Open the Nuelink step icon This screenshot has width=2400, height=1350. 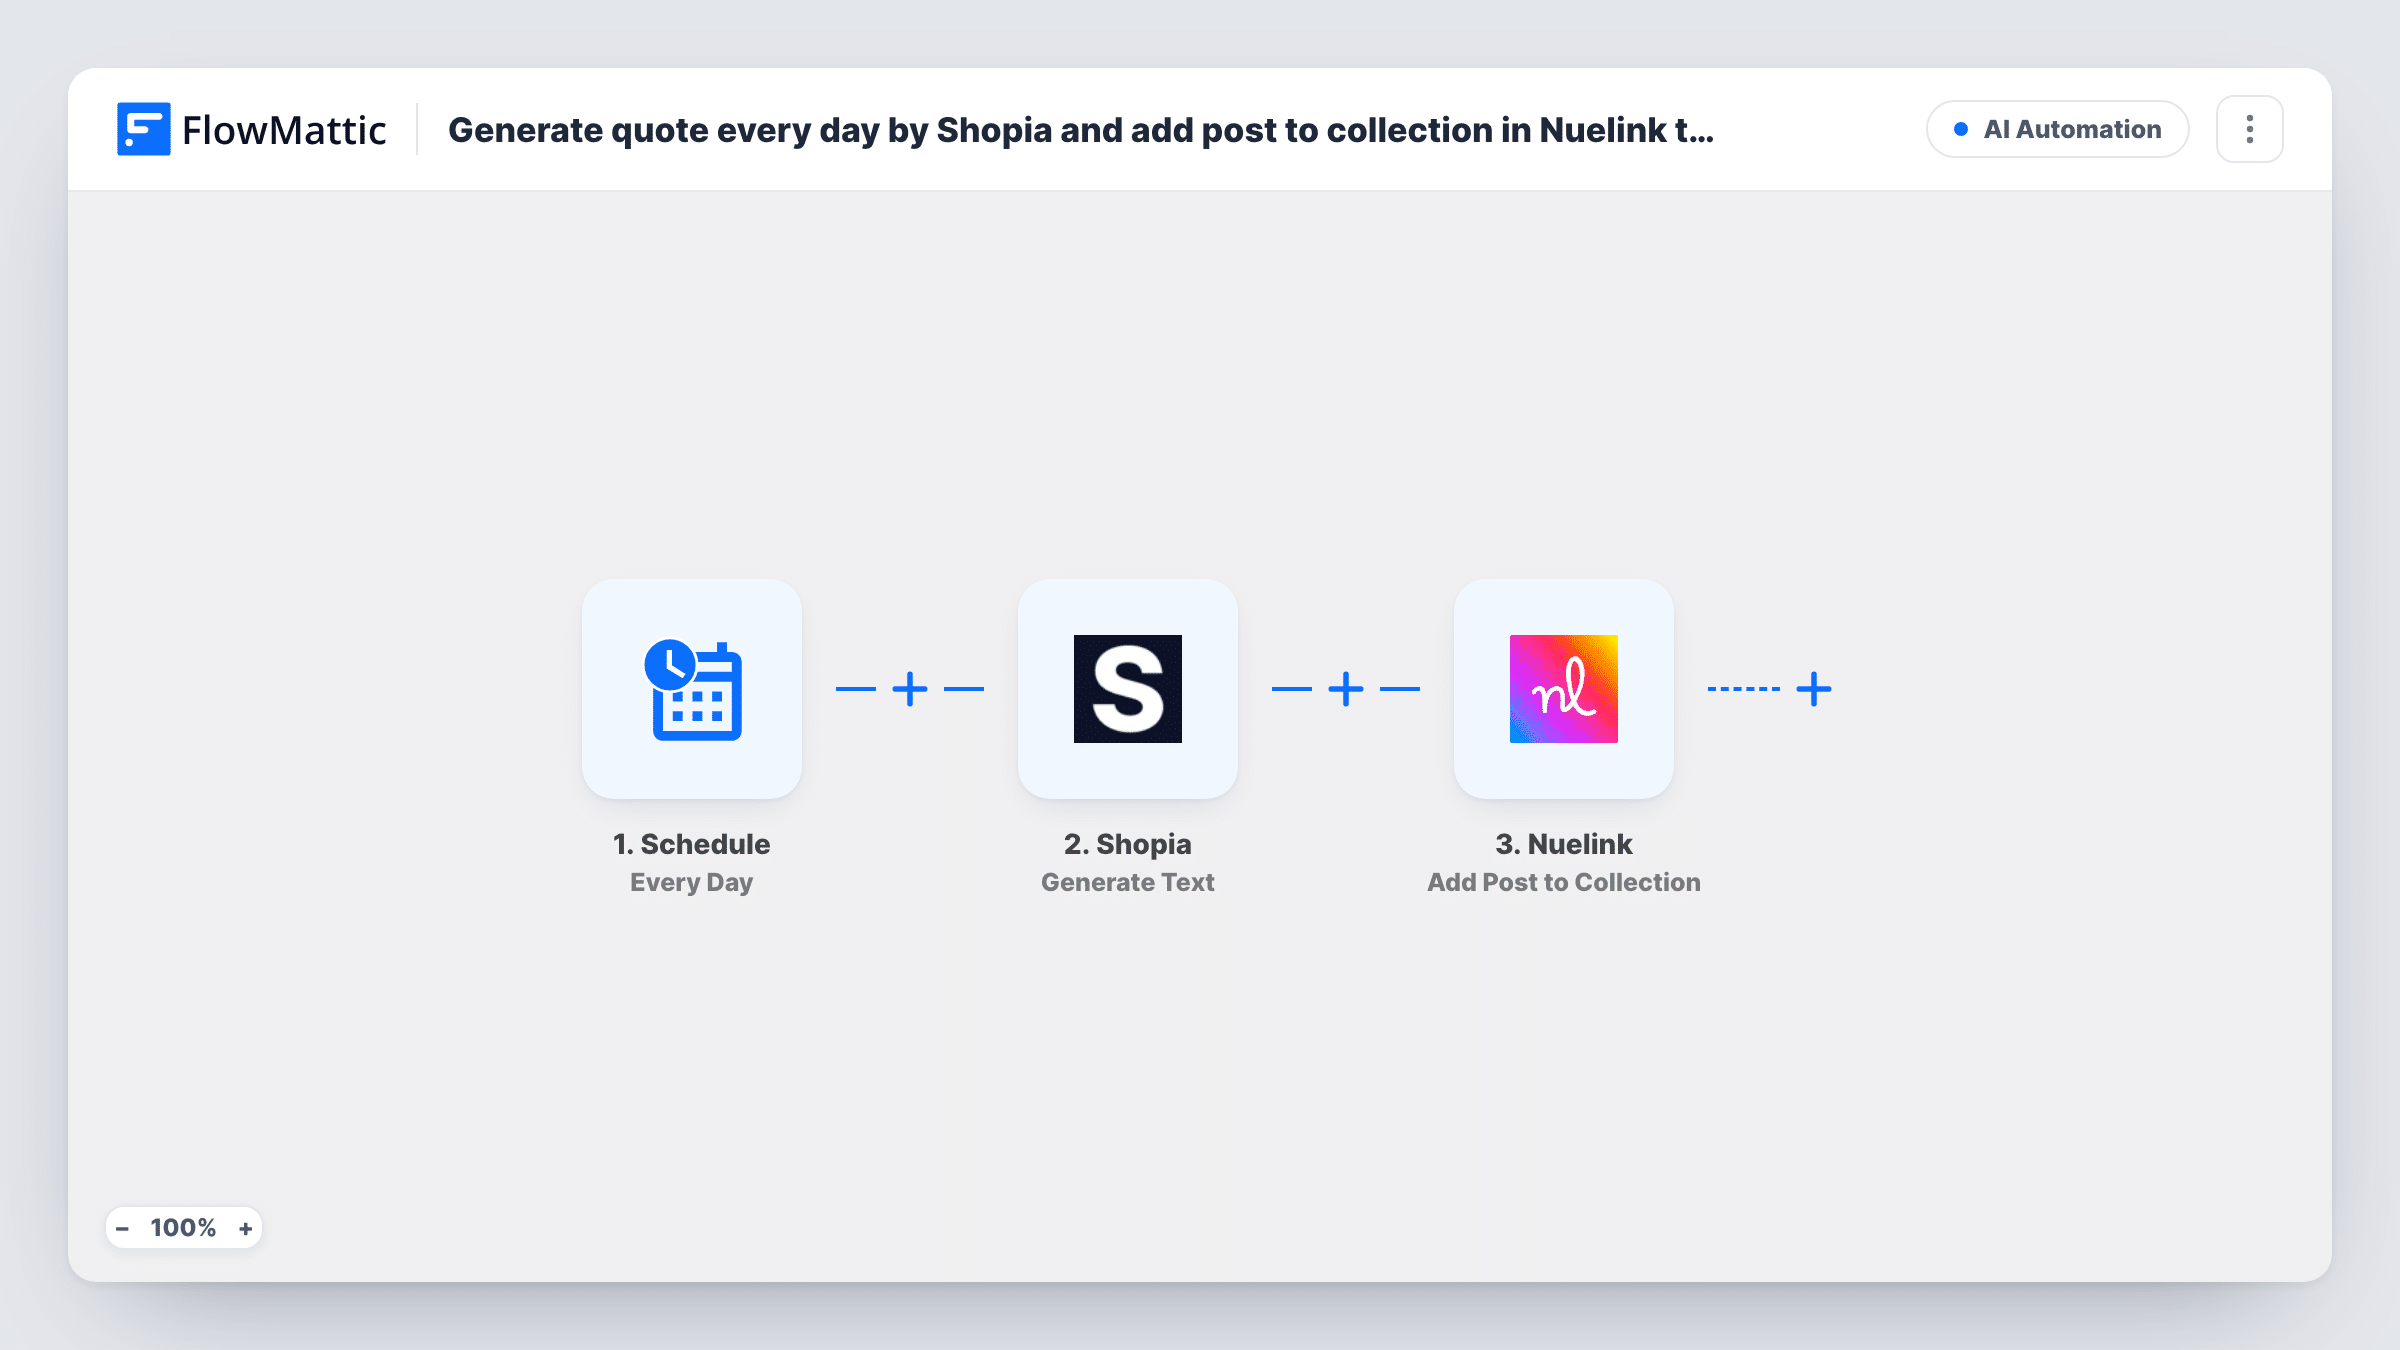coord(1564,689)
